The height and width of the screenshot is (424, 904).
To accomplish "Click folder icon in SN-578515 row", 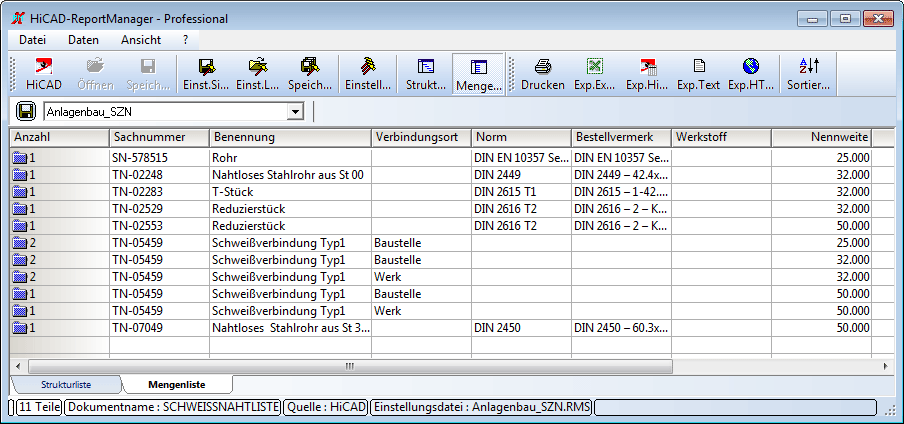I will point(20,157).
